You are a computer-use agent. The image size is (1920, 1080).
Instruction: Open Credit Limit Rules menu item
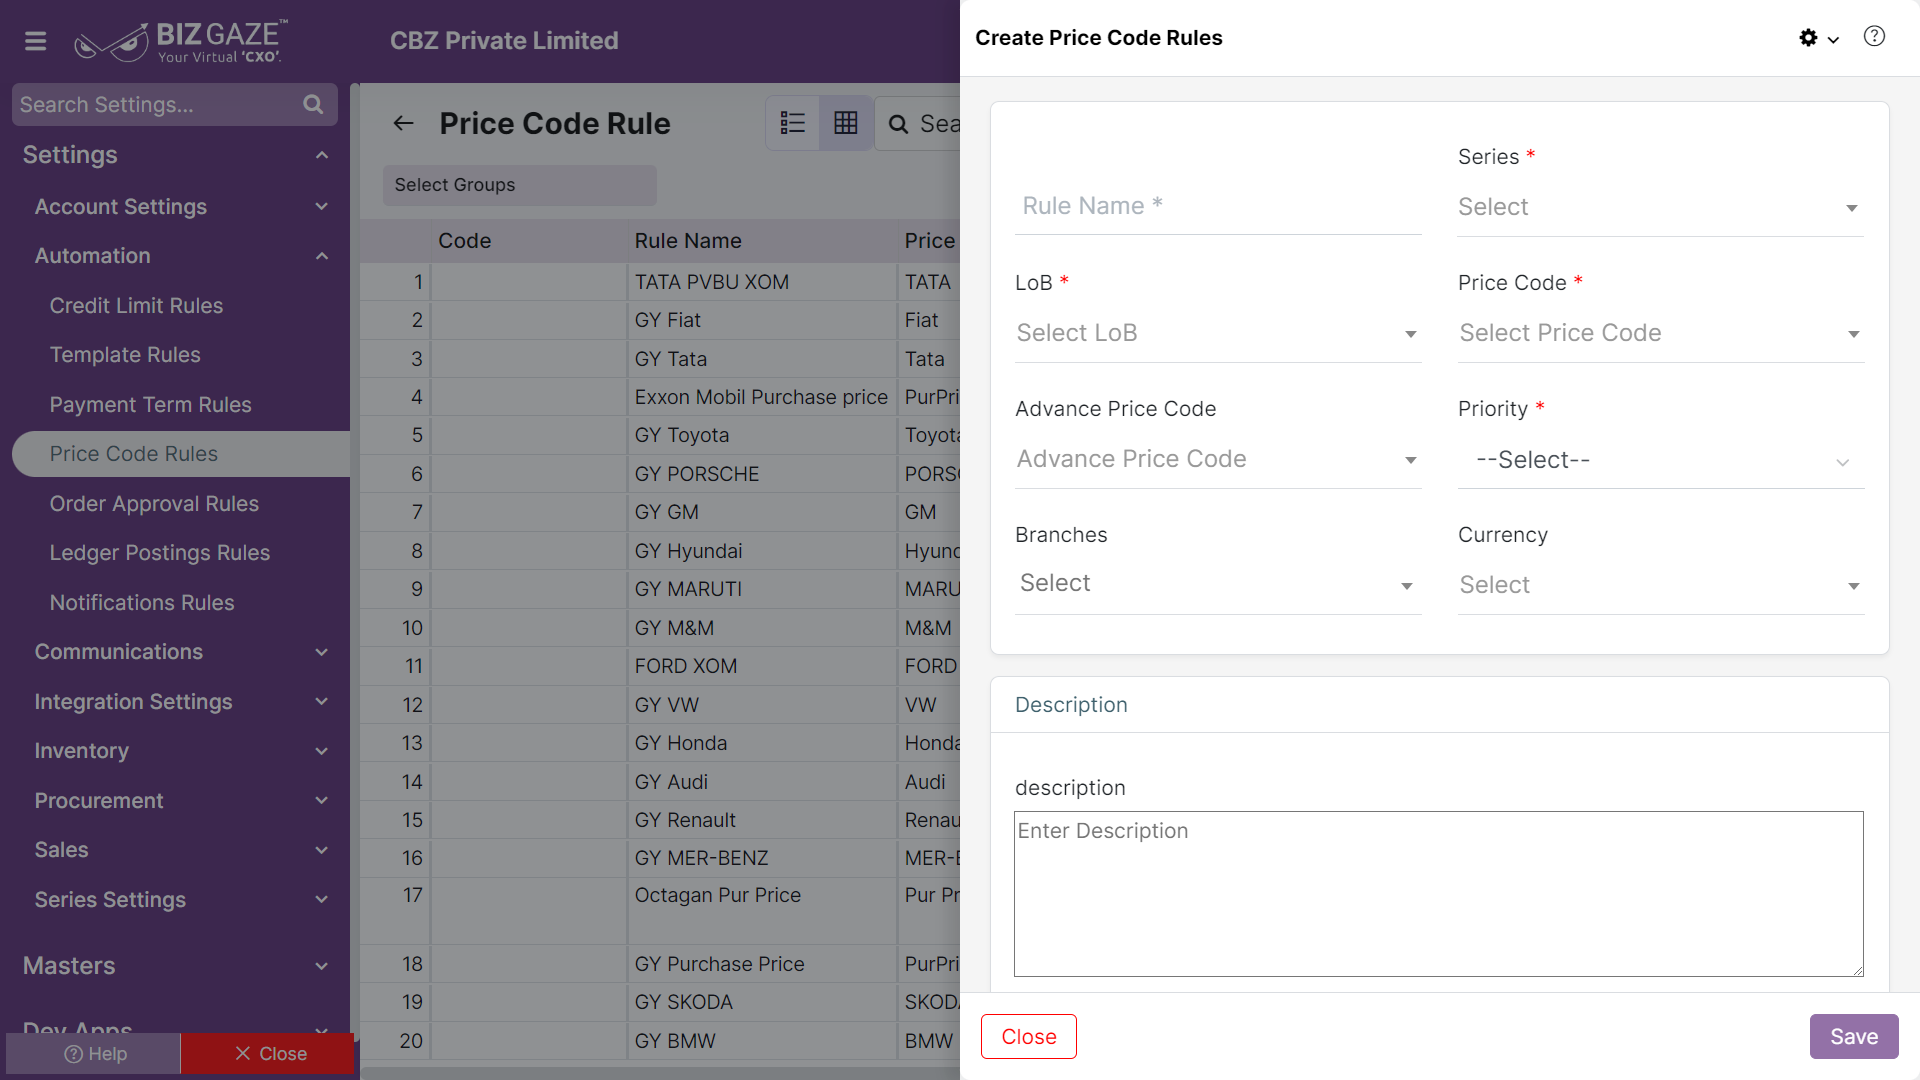pyautogui.click(x=136, y=306)
